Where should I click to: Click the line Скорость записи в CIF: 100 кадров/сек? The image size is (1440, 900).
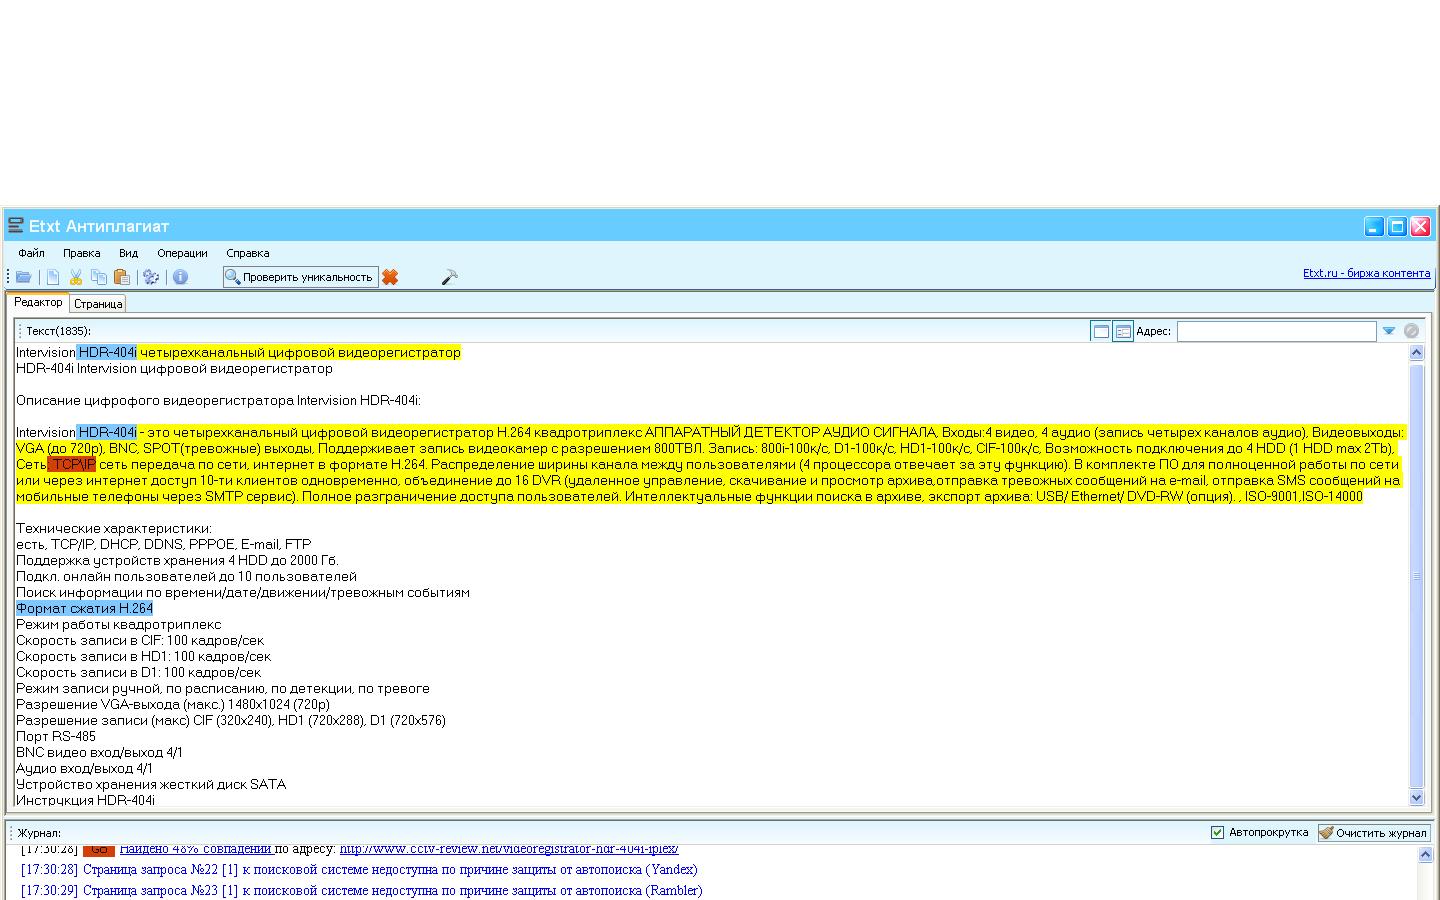pos(140,640)
